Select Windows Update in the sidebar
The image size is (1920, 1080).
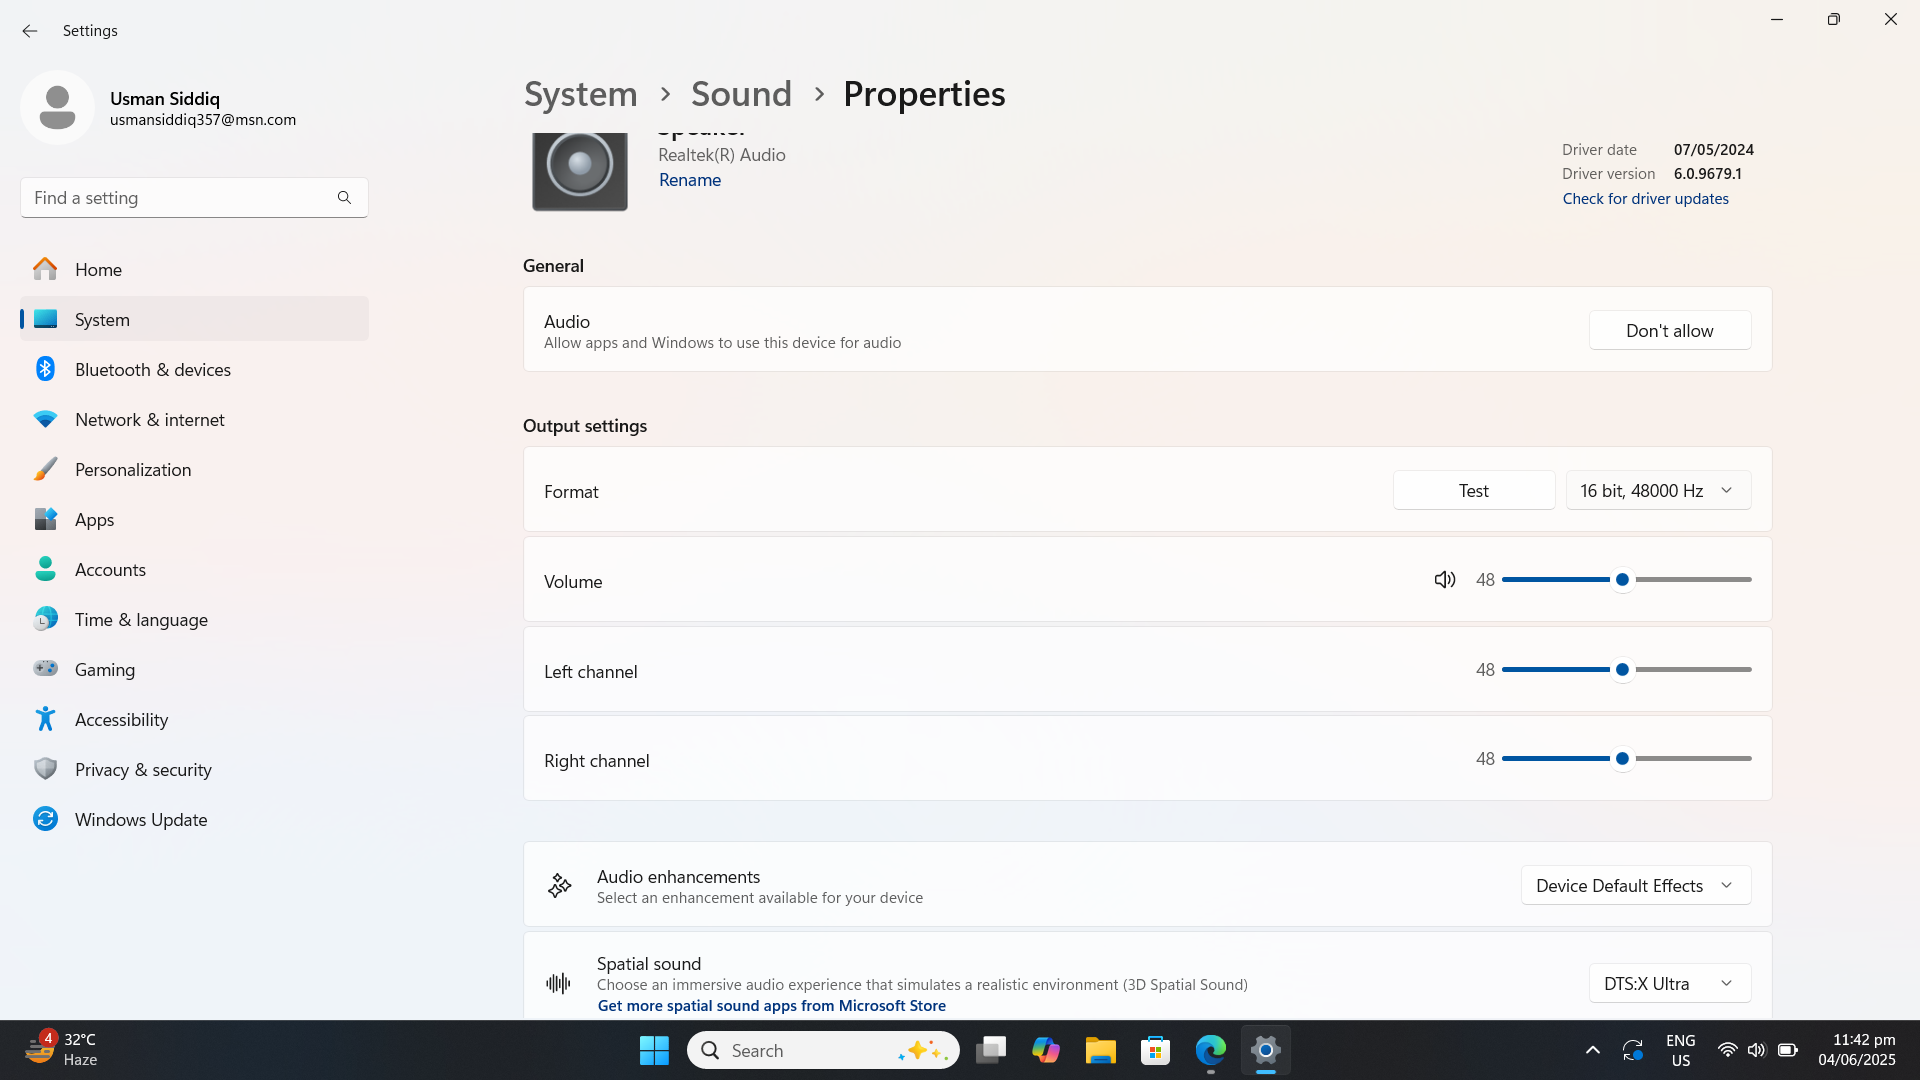point(141,819)
